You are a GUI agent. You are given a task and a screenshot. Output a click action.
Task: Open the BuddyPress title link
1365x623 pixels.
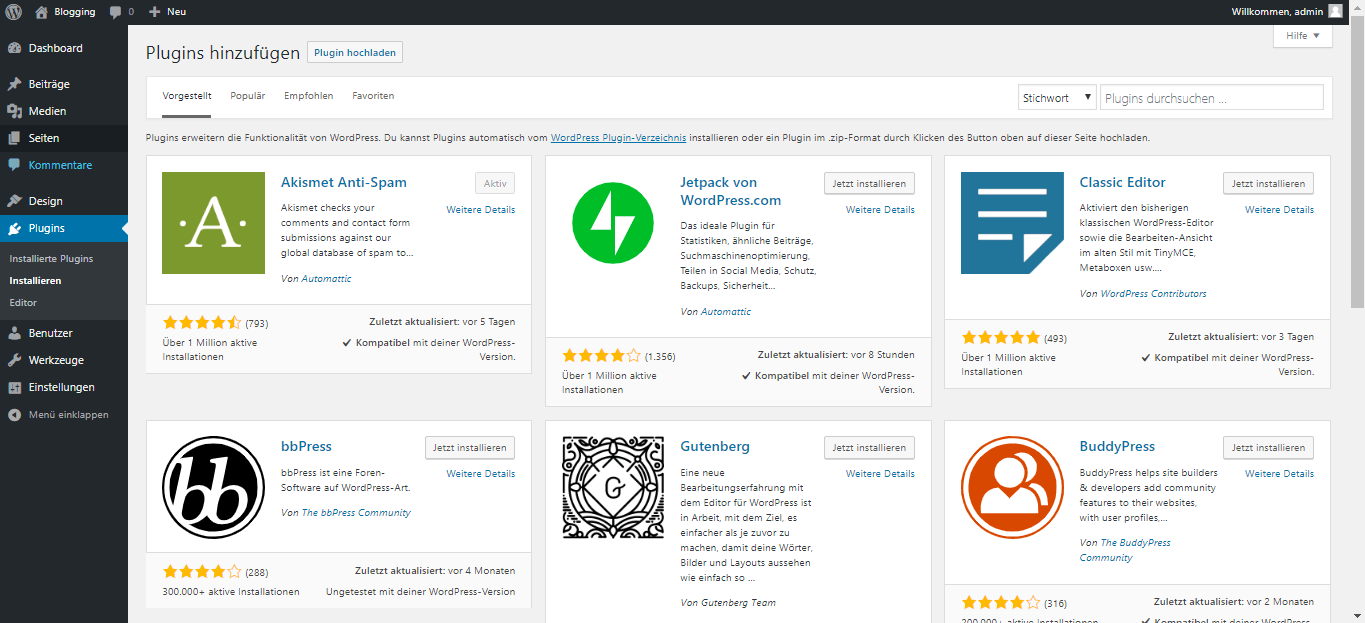coord(1117,446)
